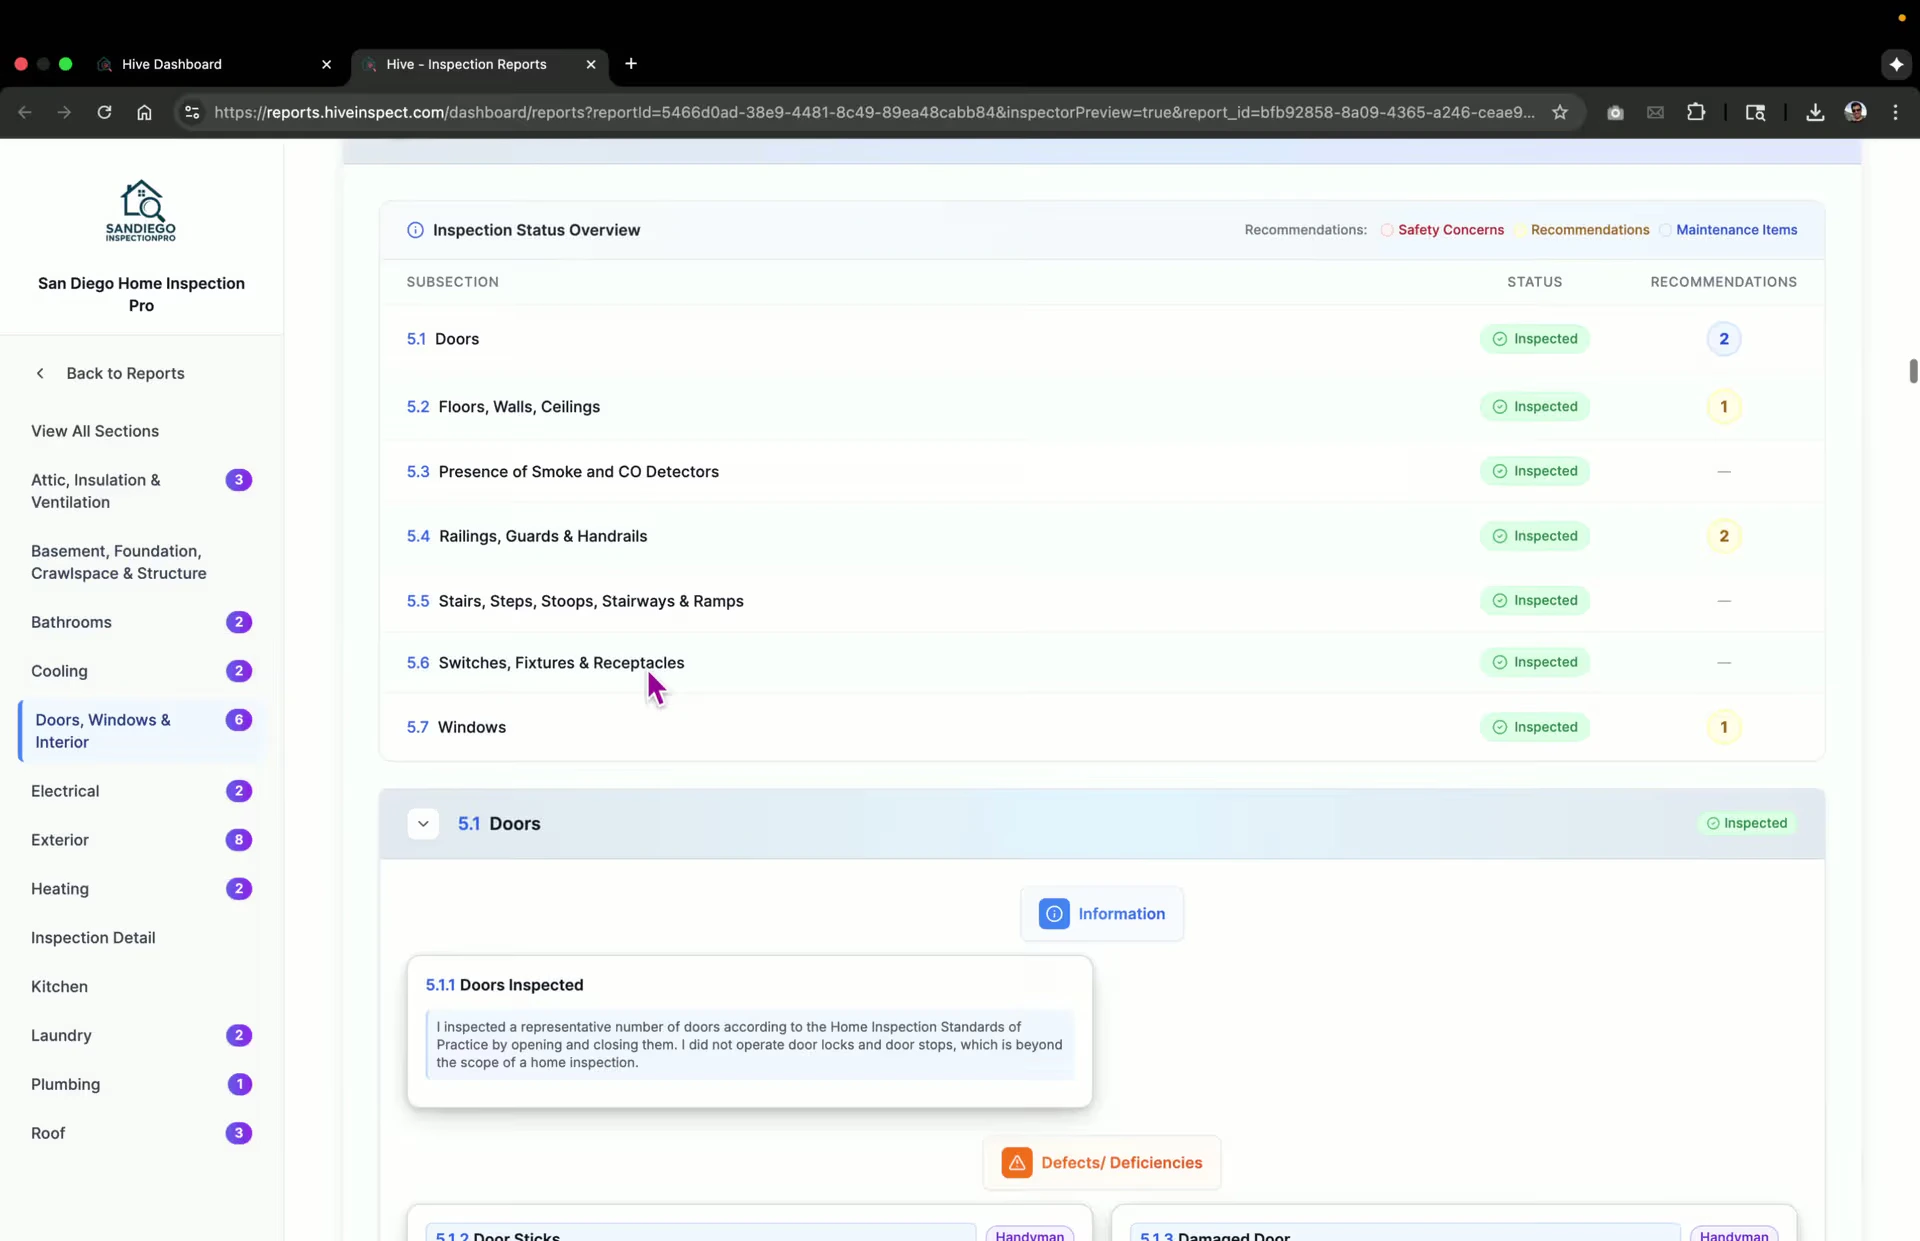Reload the current page
Screen dimensions: 1920x1241
(x=104, y=112)
